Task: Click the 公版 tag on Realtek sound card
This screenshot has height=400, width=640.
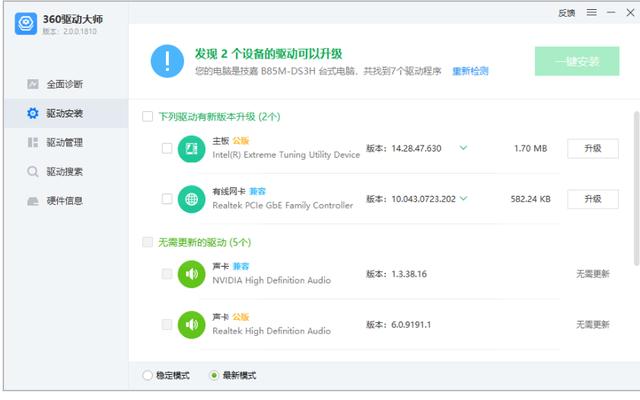Action: (241, 317)
